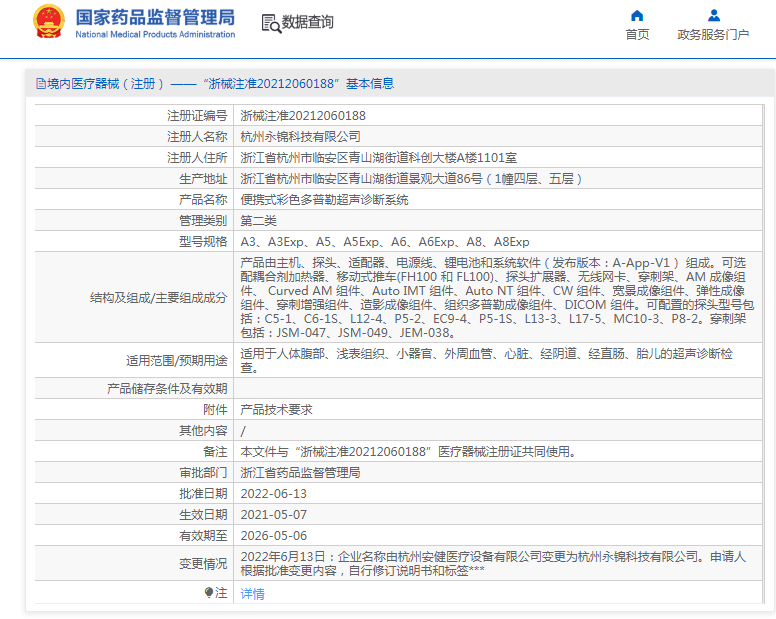This screenshot has height=619, width=776.
Task: Click the NMPA national emblem logo
Action: (48, 21)
